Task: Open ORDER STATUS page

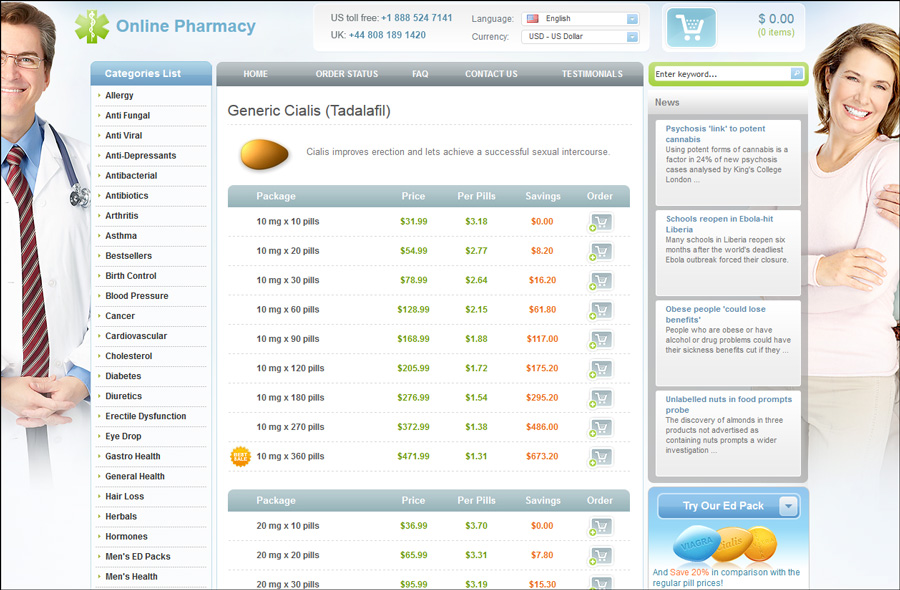Action: pyautogui.click(x=347, y=74)
